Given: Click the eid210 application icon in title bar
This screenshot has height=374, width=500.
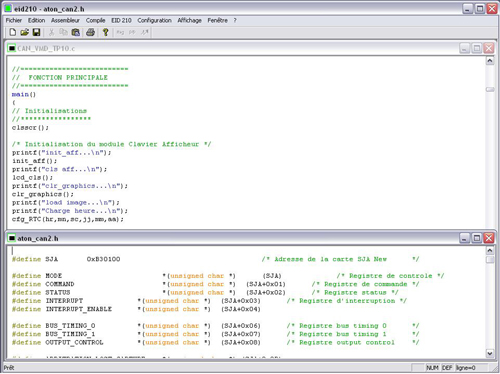Looking at the screenshot, I should coord(8,8).
